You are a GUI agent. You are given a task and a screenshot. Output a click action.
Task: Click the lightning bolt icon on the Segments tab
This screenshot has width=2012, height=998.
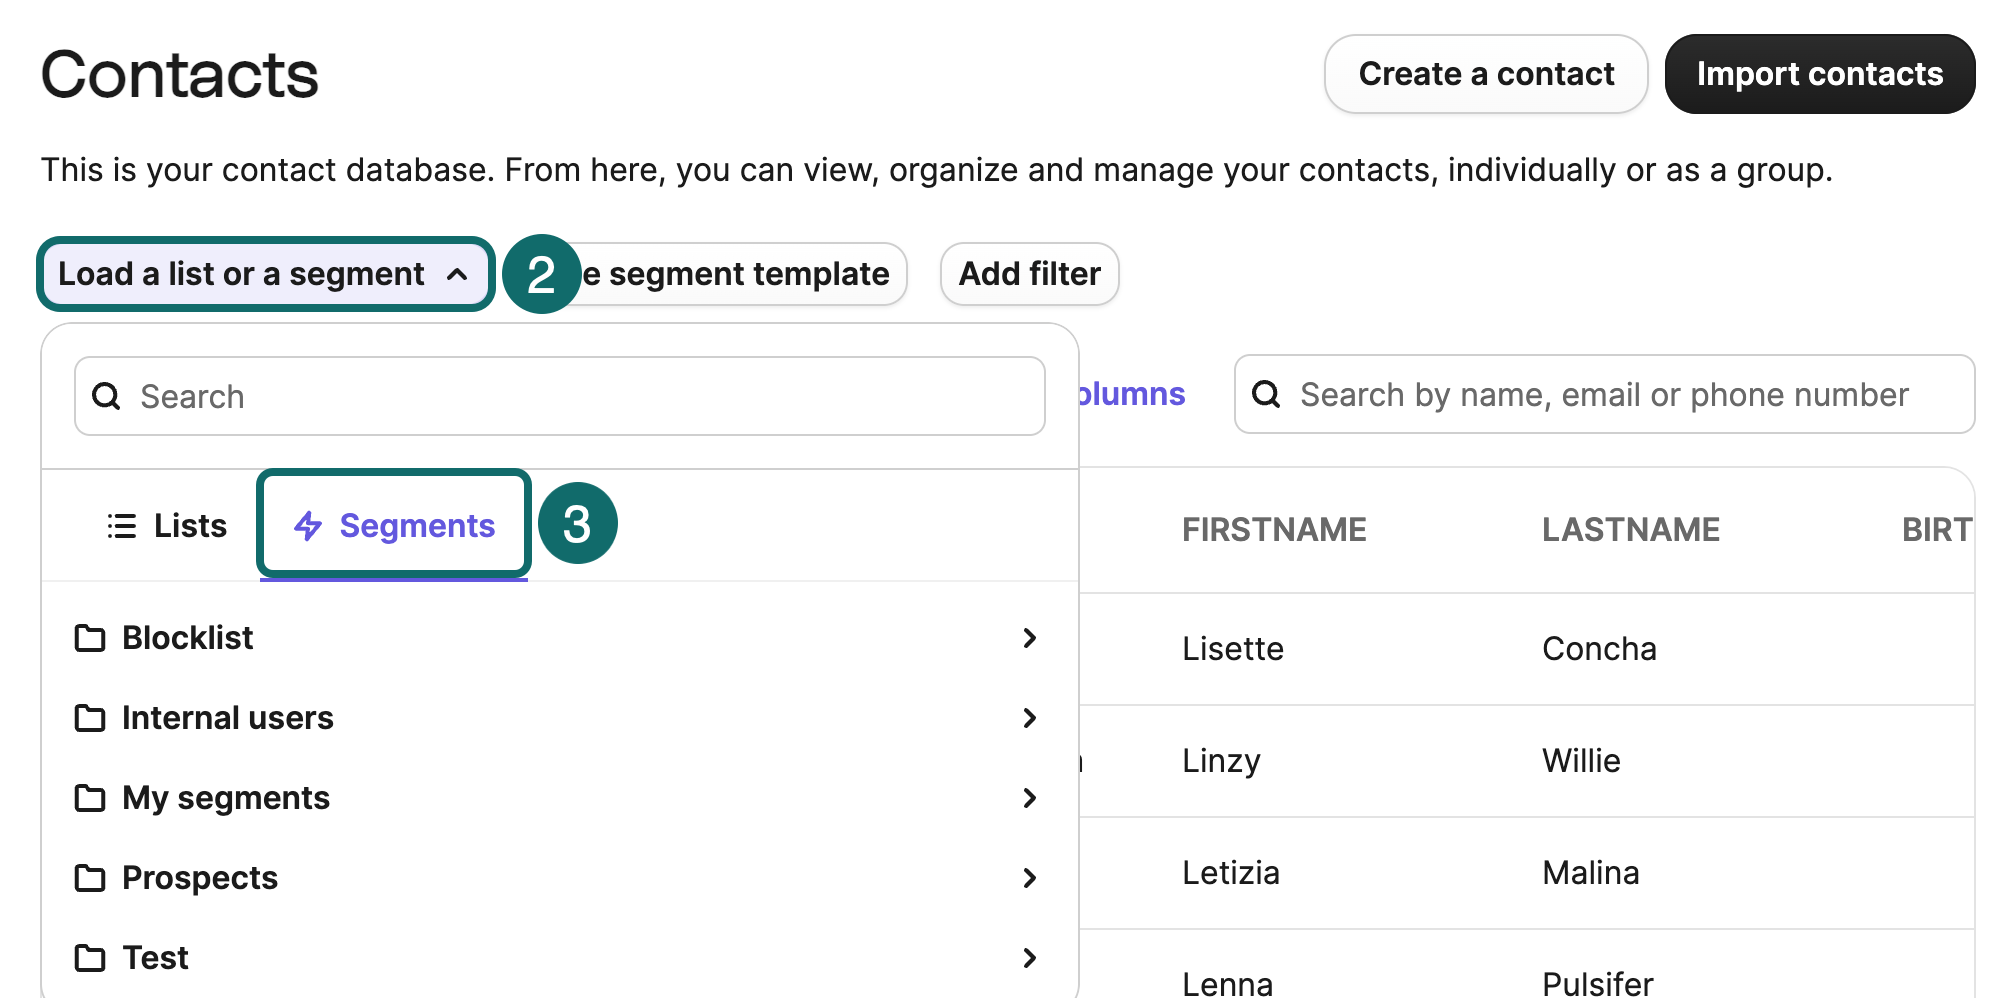(x=307, y=525)
